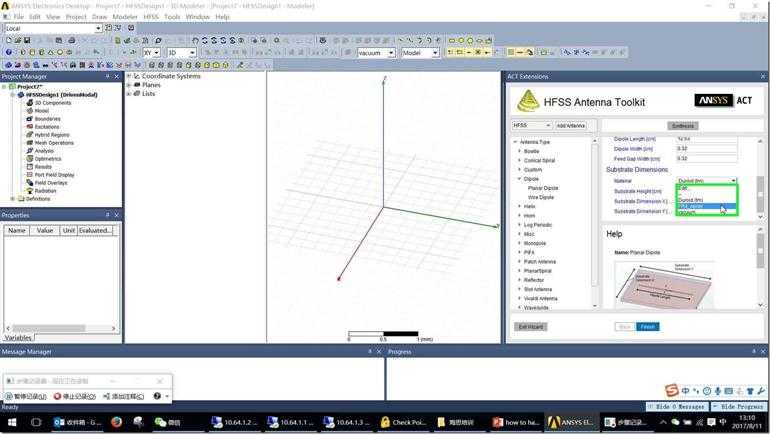Click the Optimetrics icon in project tree
770x434 pixels.
[29, 159]
